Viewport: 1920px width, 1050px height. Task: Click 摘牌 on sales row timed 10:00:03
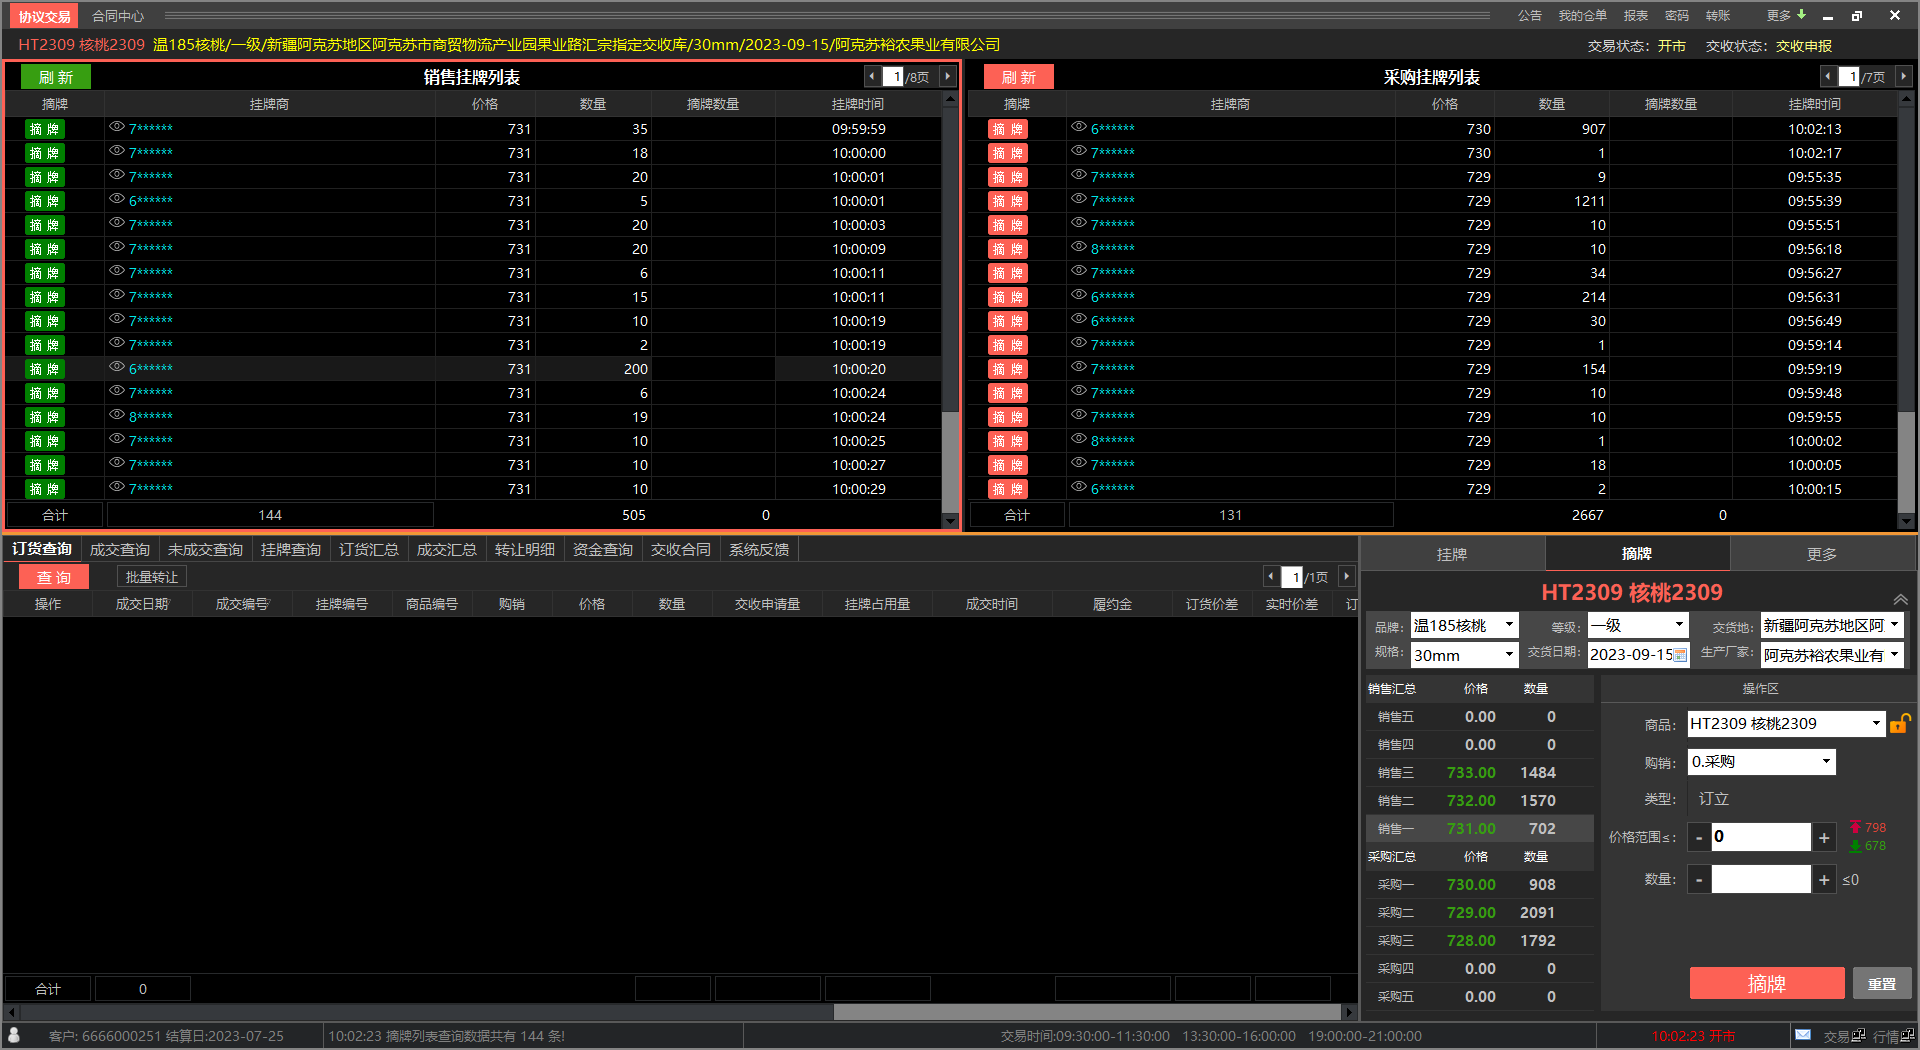[x=45, y=225]
